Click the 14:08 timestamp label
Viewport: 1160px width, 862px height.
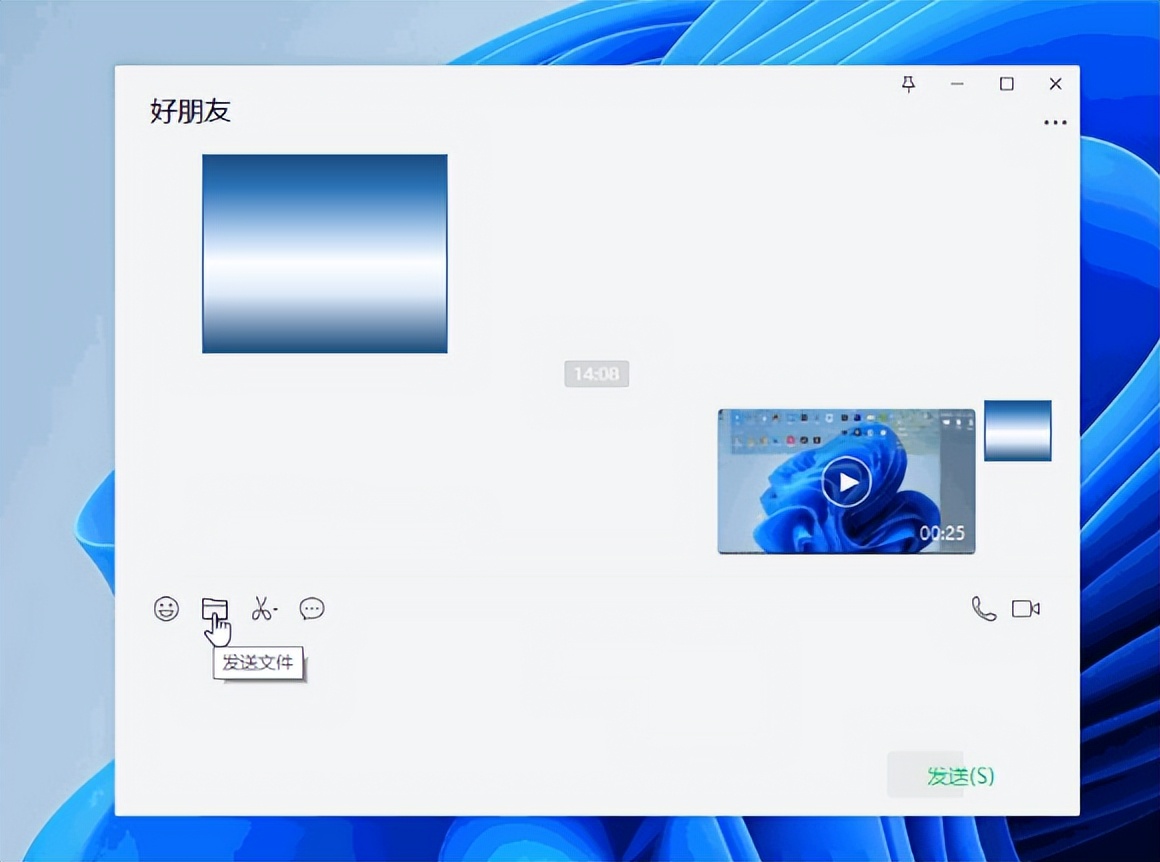coord(596,374)
